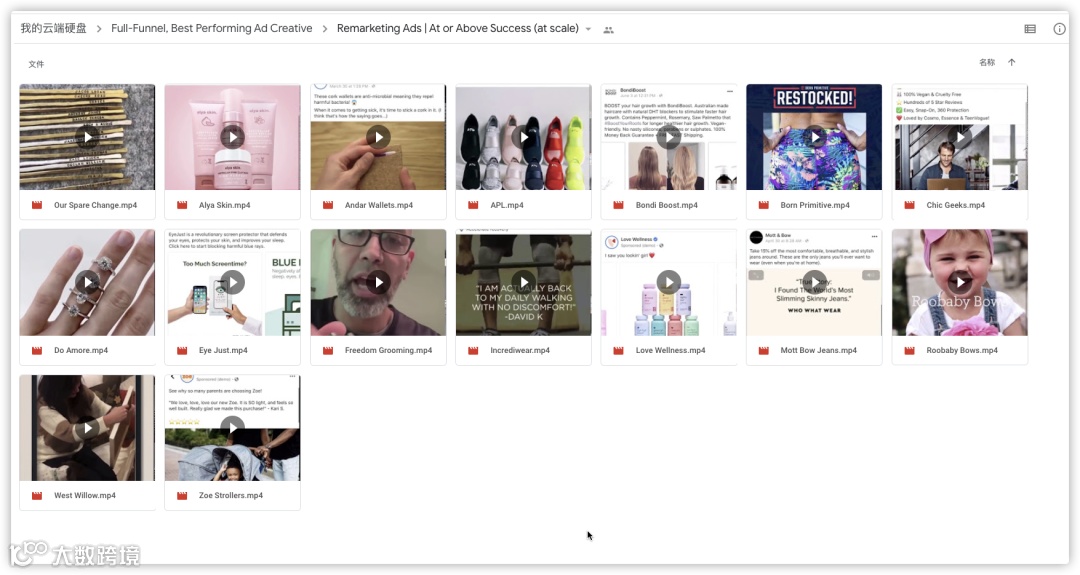This screenshot has height=575, width=1080.
Task: Select the Incrediwear.mp4 filename
Action: click(520, 351)
